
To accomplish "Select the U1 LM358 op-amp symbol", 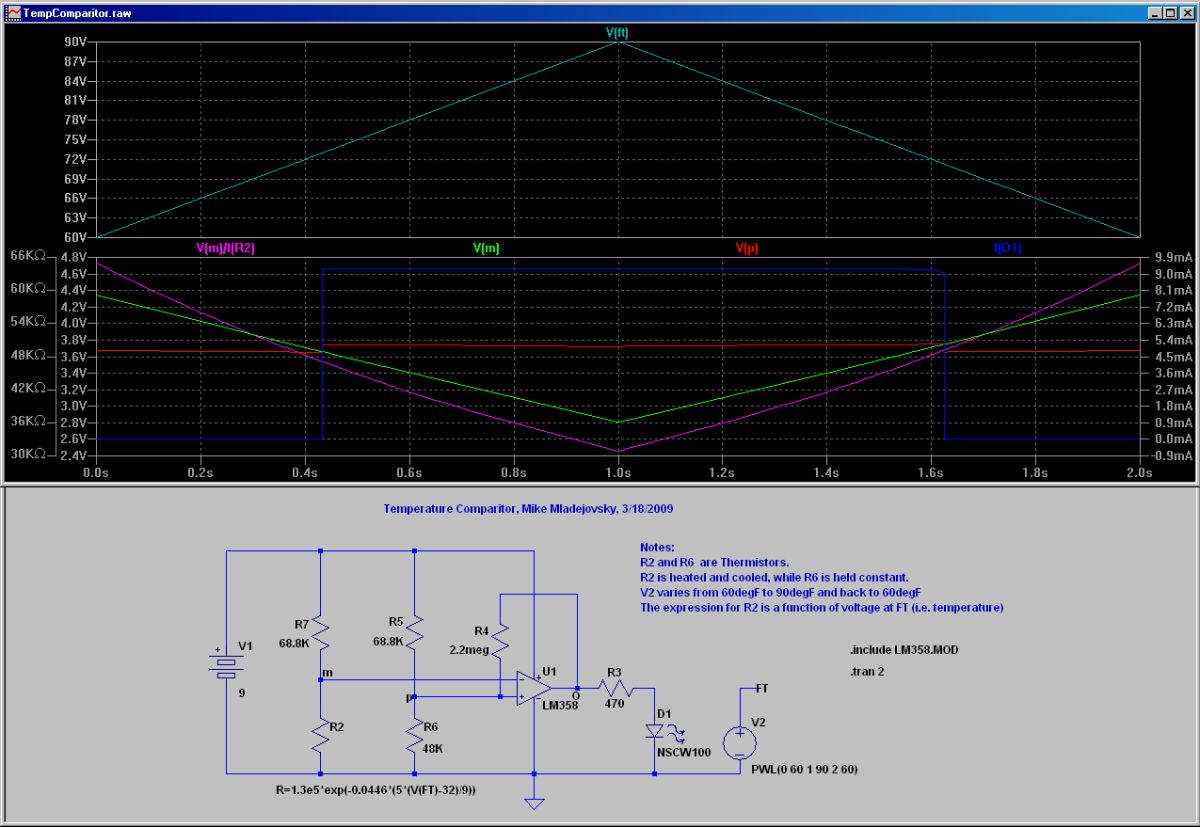I will pyautogui.click(x=534, y=688).
